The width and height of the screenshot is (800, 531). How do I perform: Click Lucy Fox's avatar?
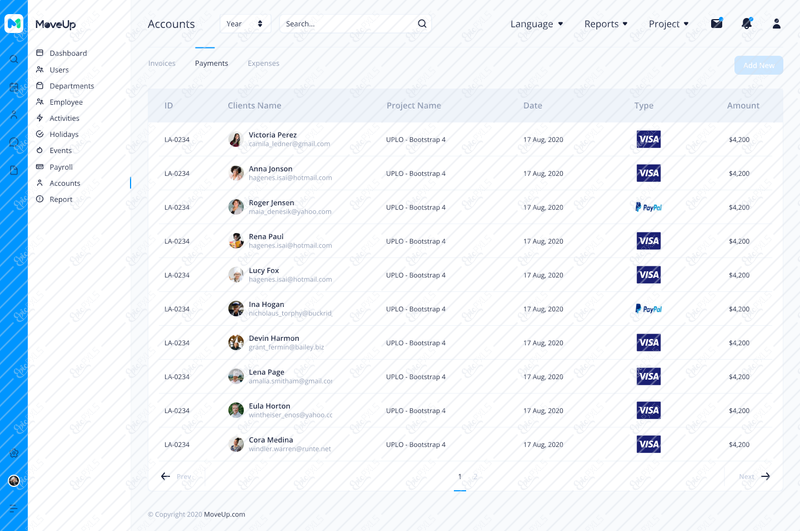tap(236, 274)
